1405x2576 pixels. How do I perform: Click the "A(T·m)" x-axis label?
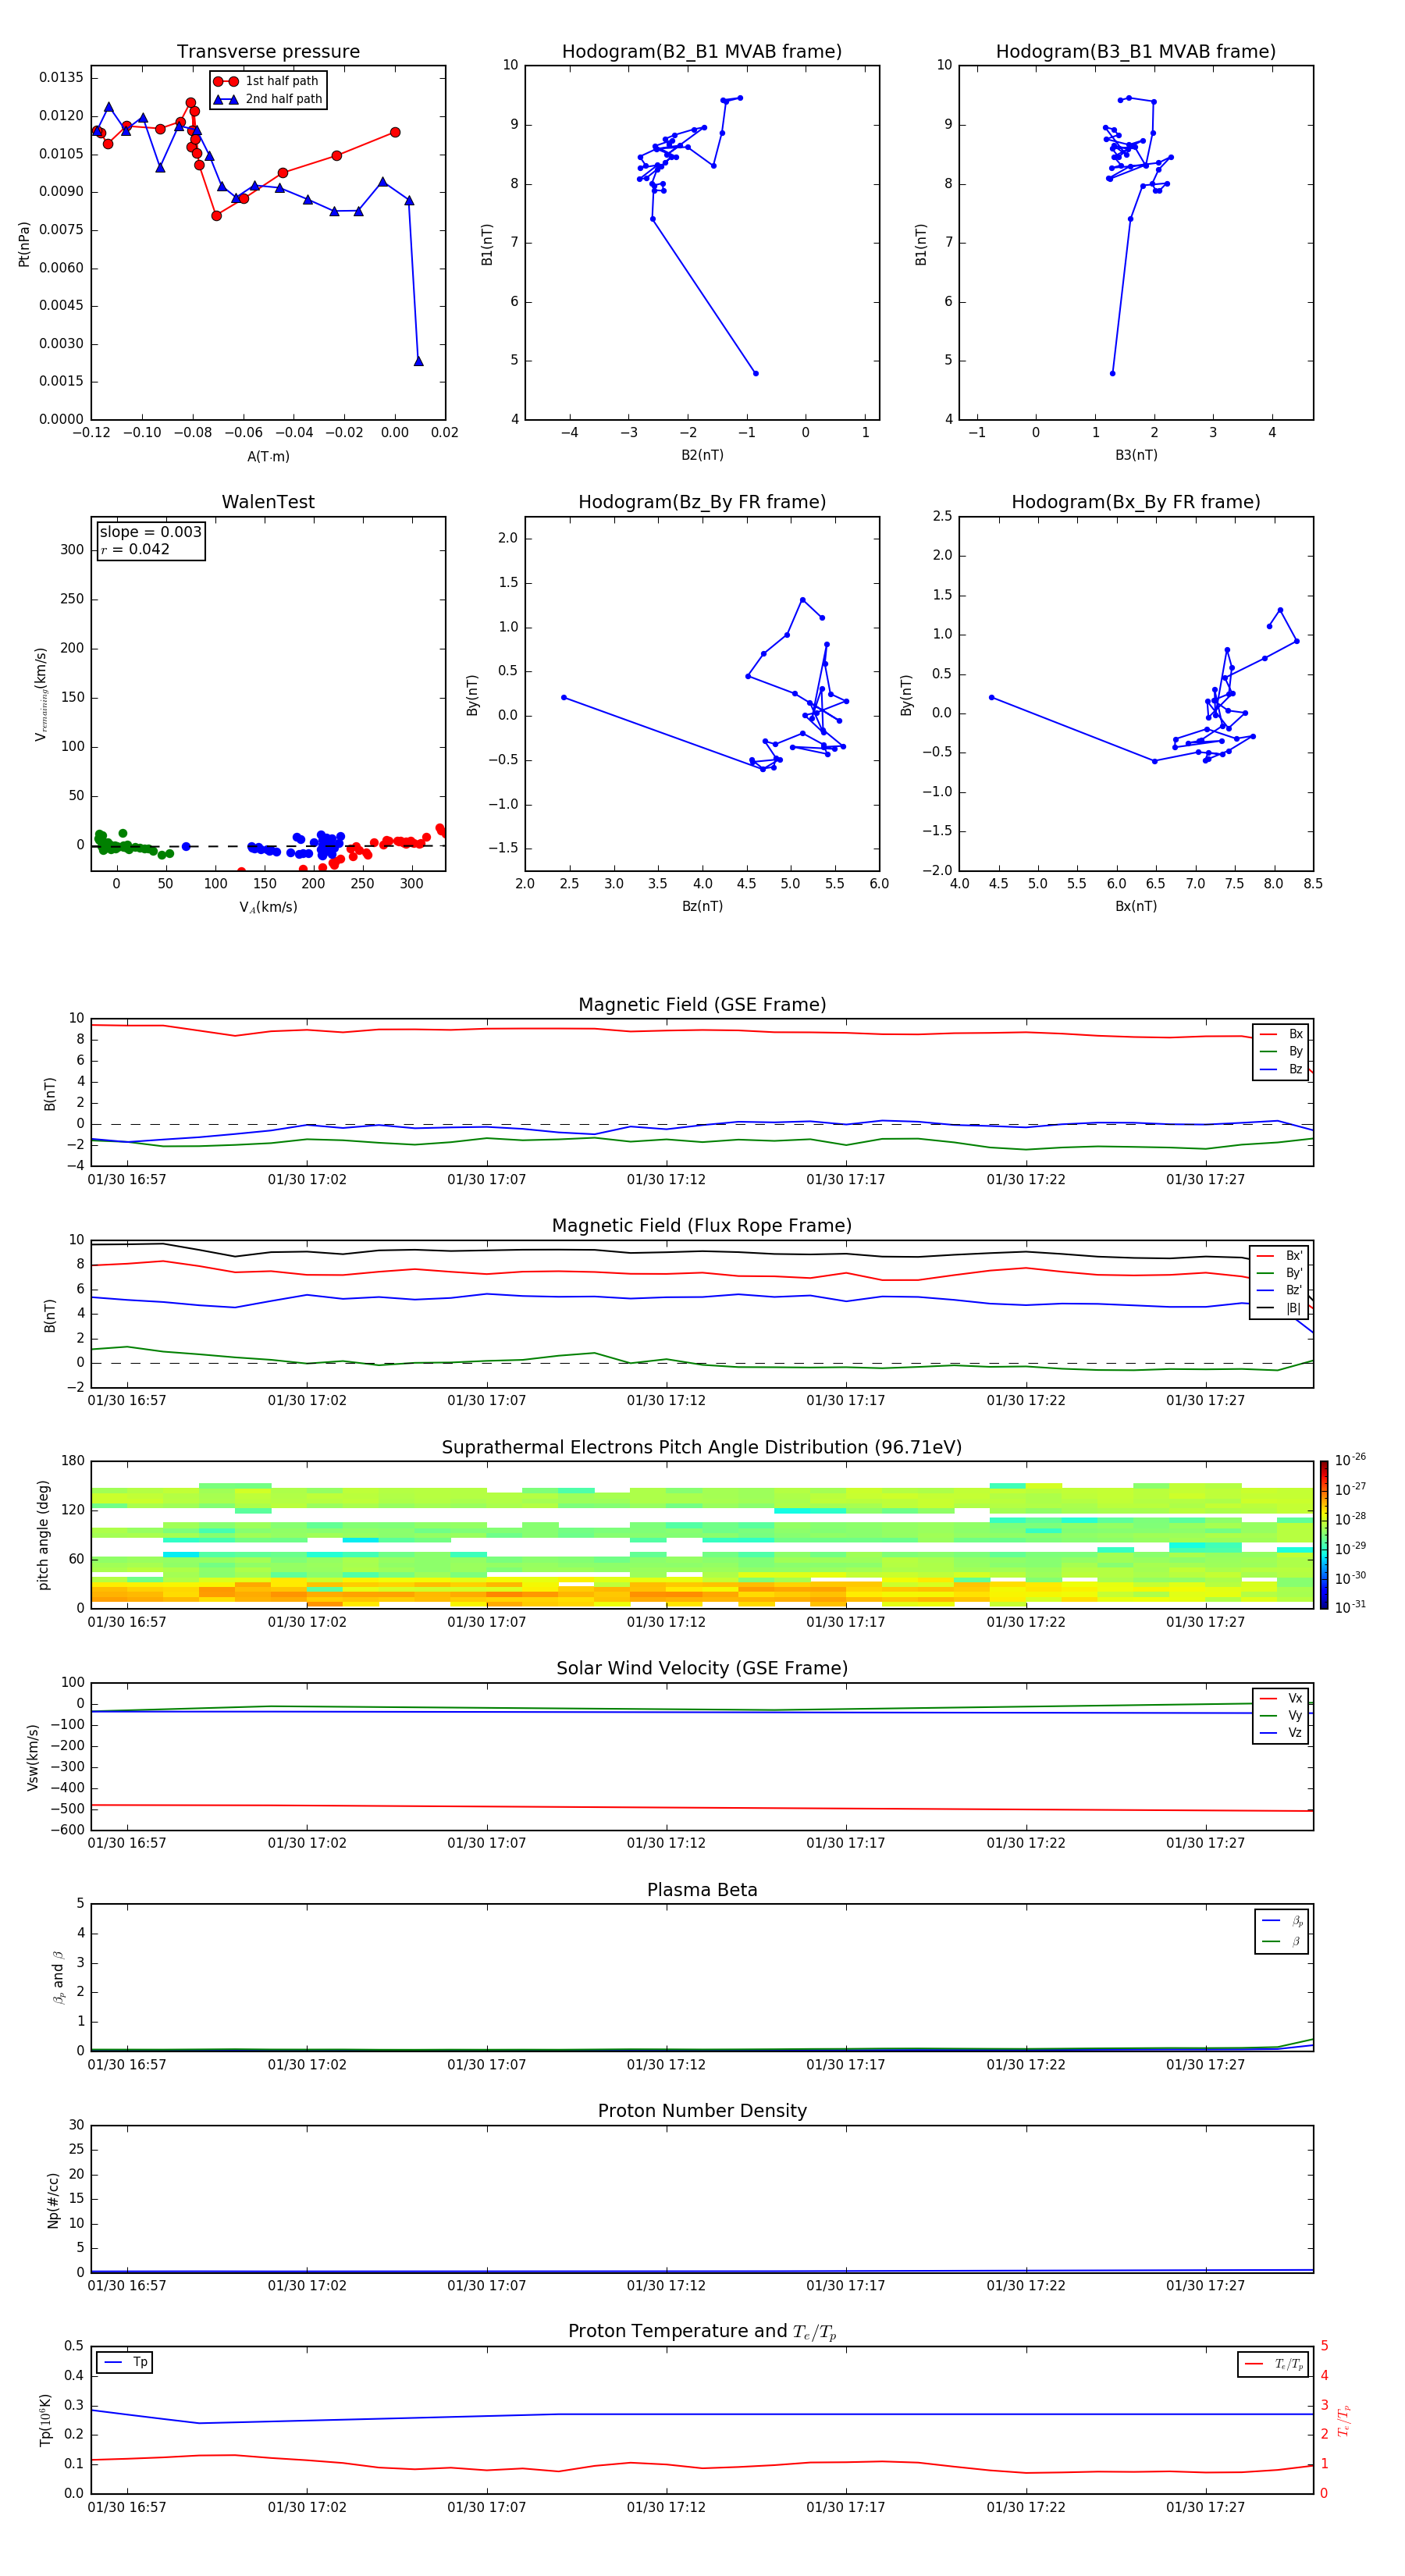coord(268,456)
